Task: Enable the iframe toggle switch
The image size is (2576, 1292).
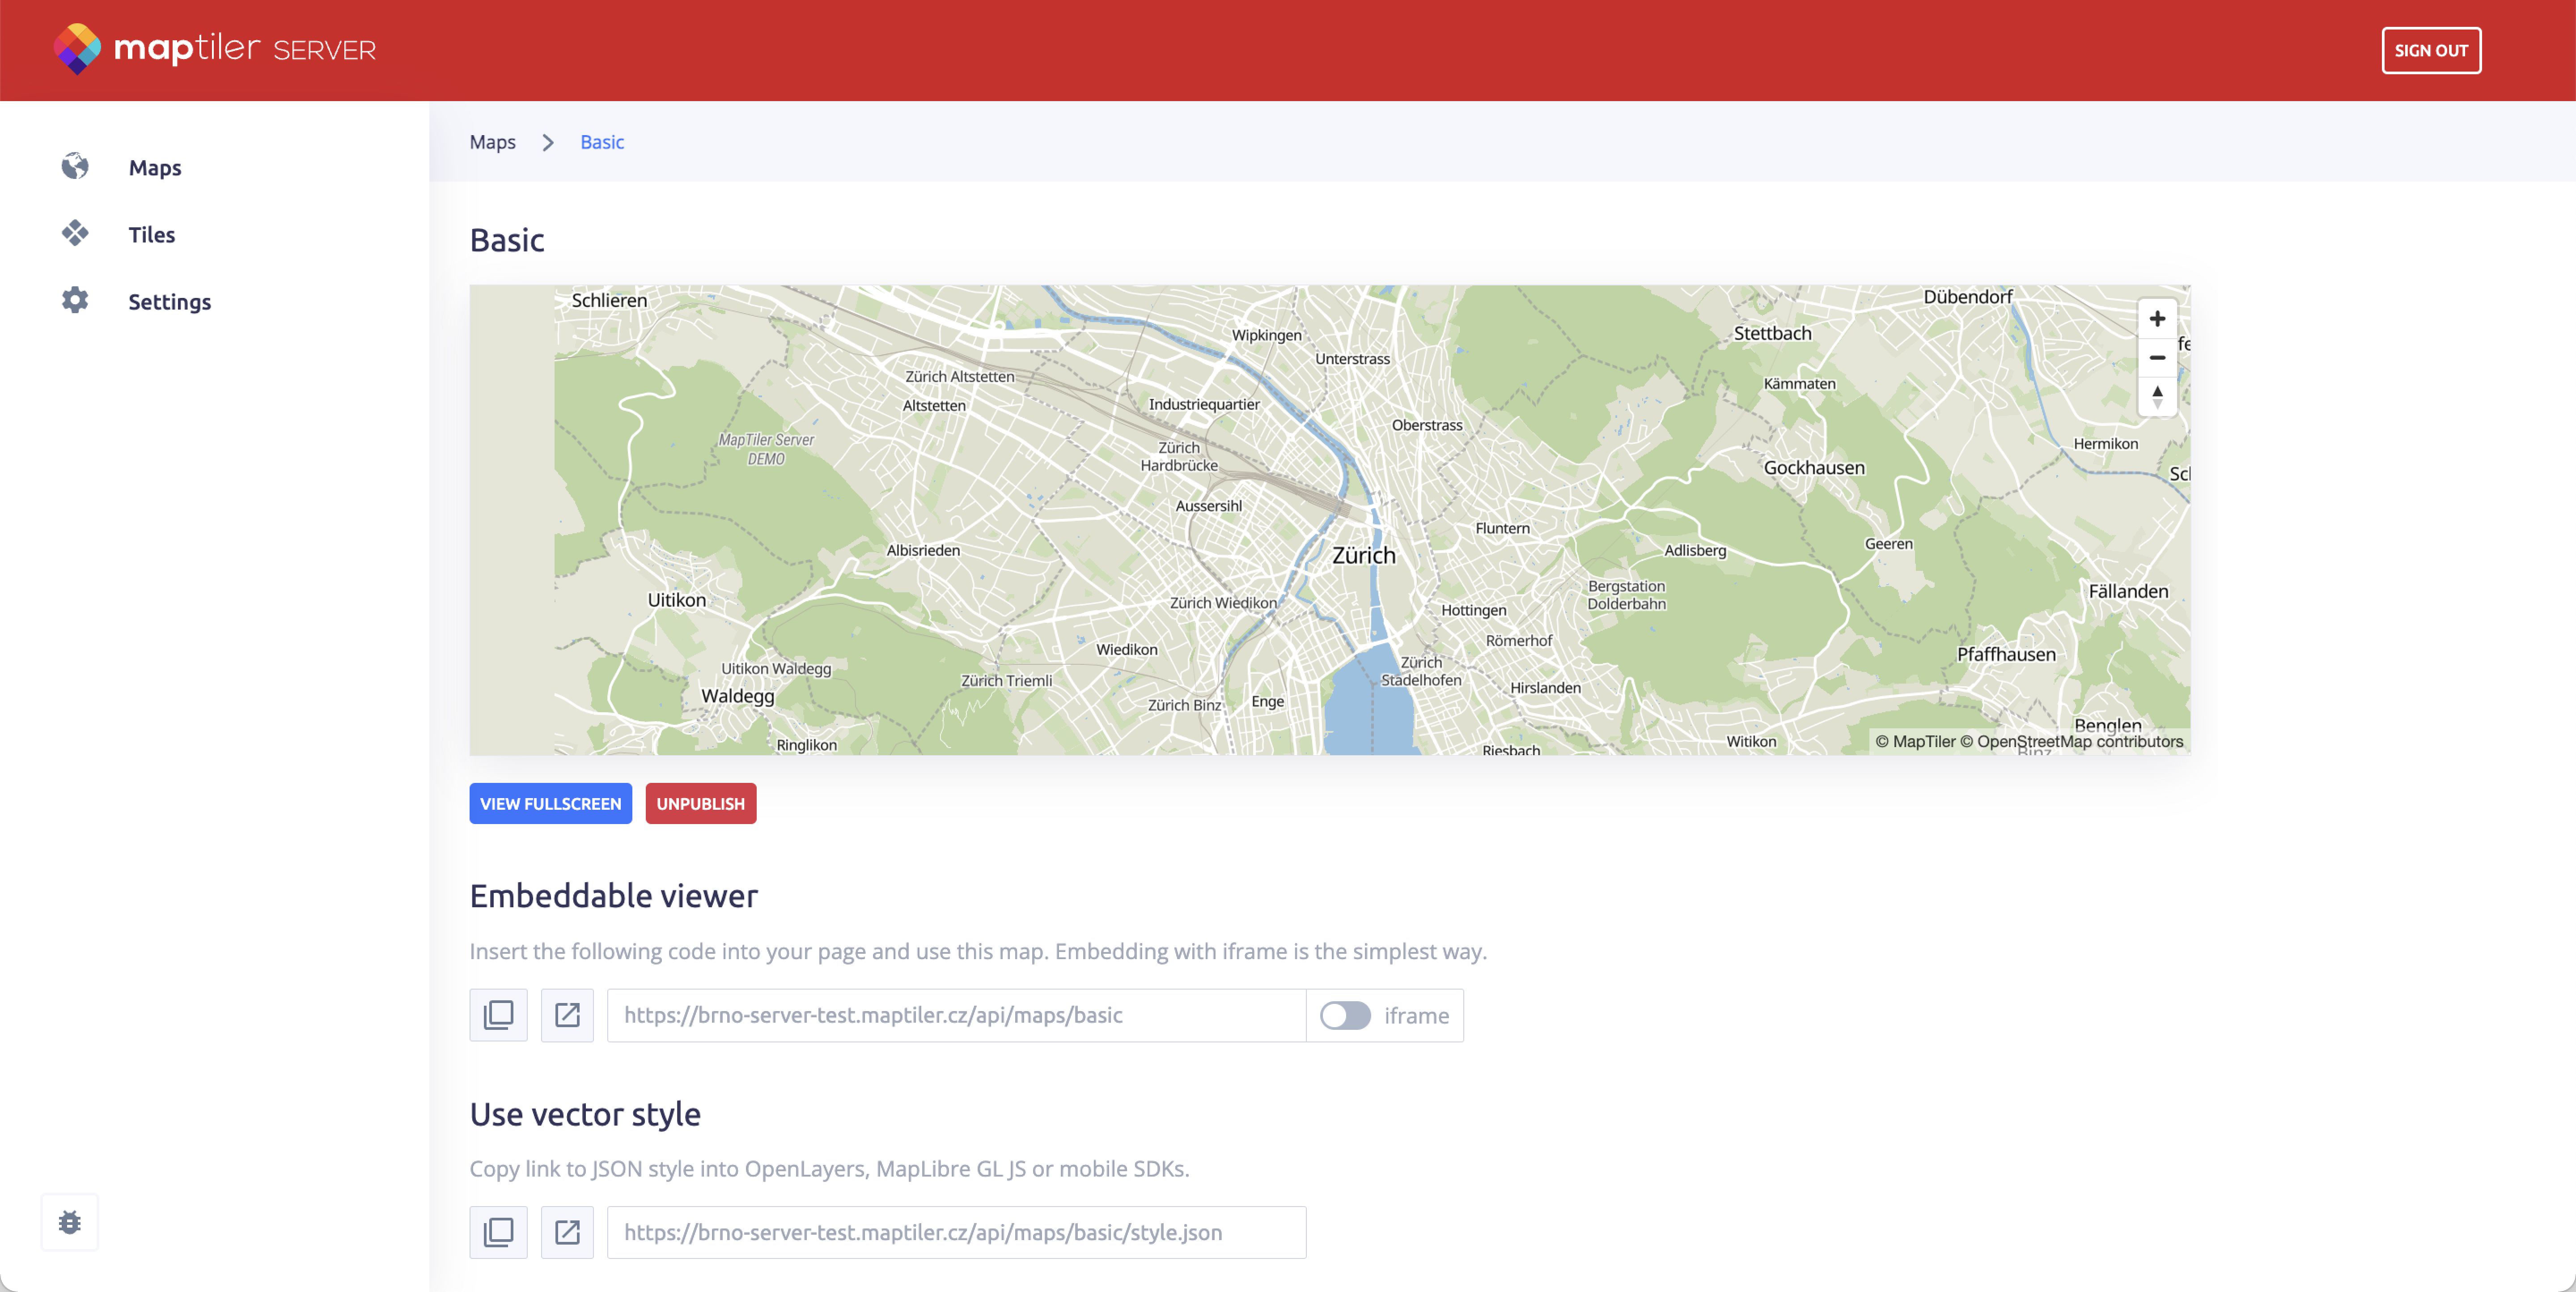Action: tap(1344, 1015)
